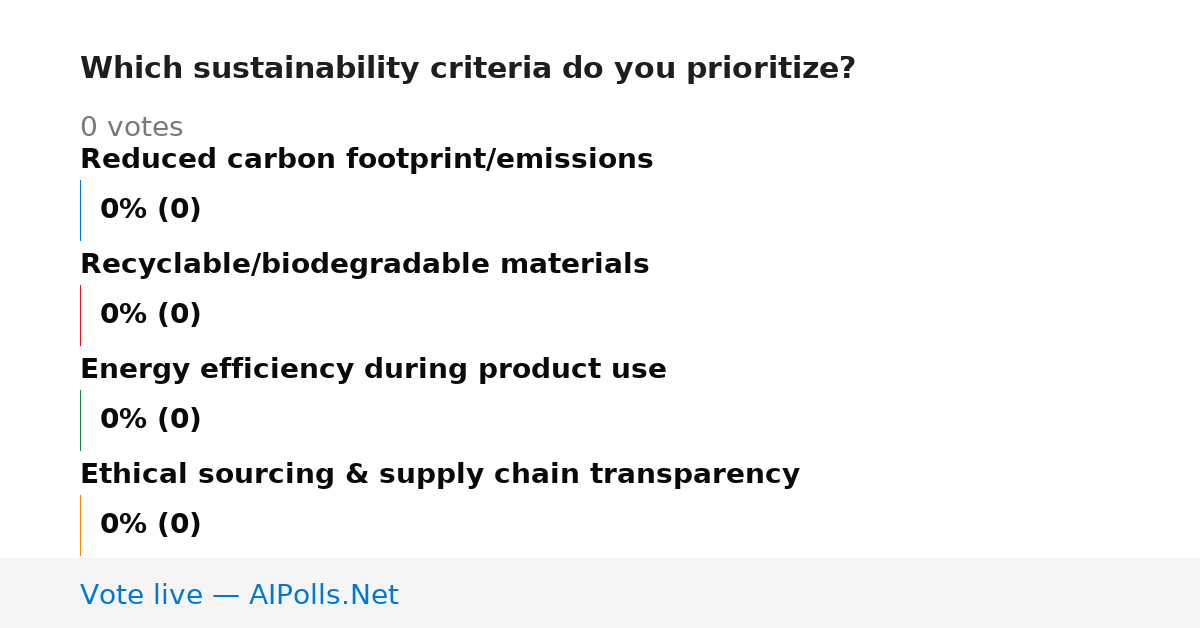
Task: Click 0% (0) result under energy efficiency
Action: click(x=150, y=420)
